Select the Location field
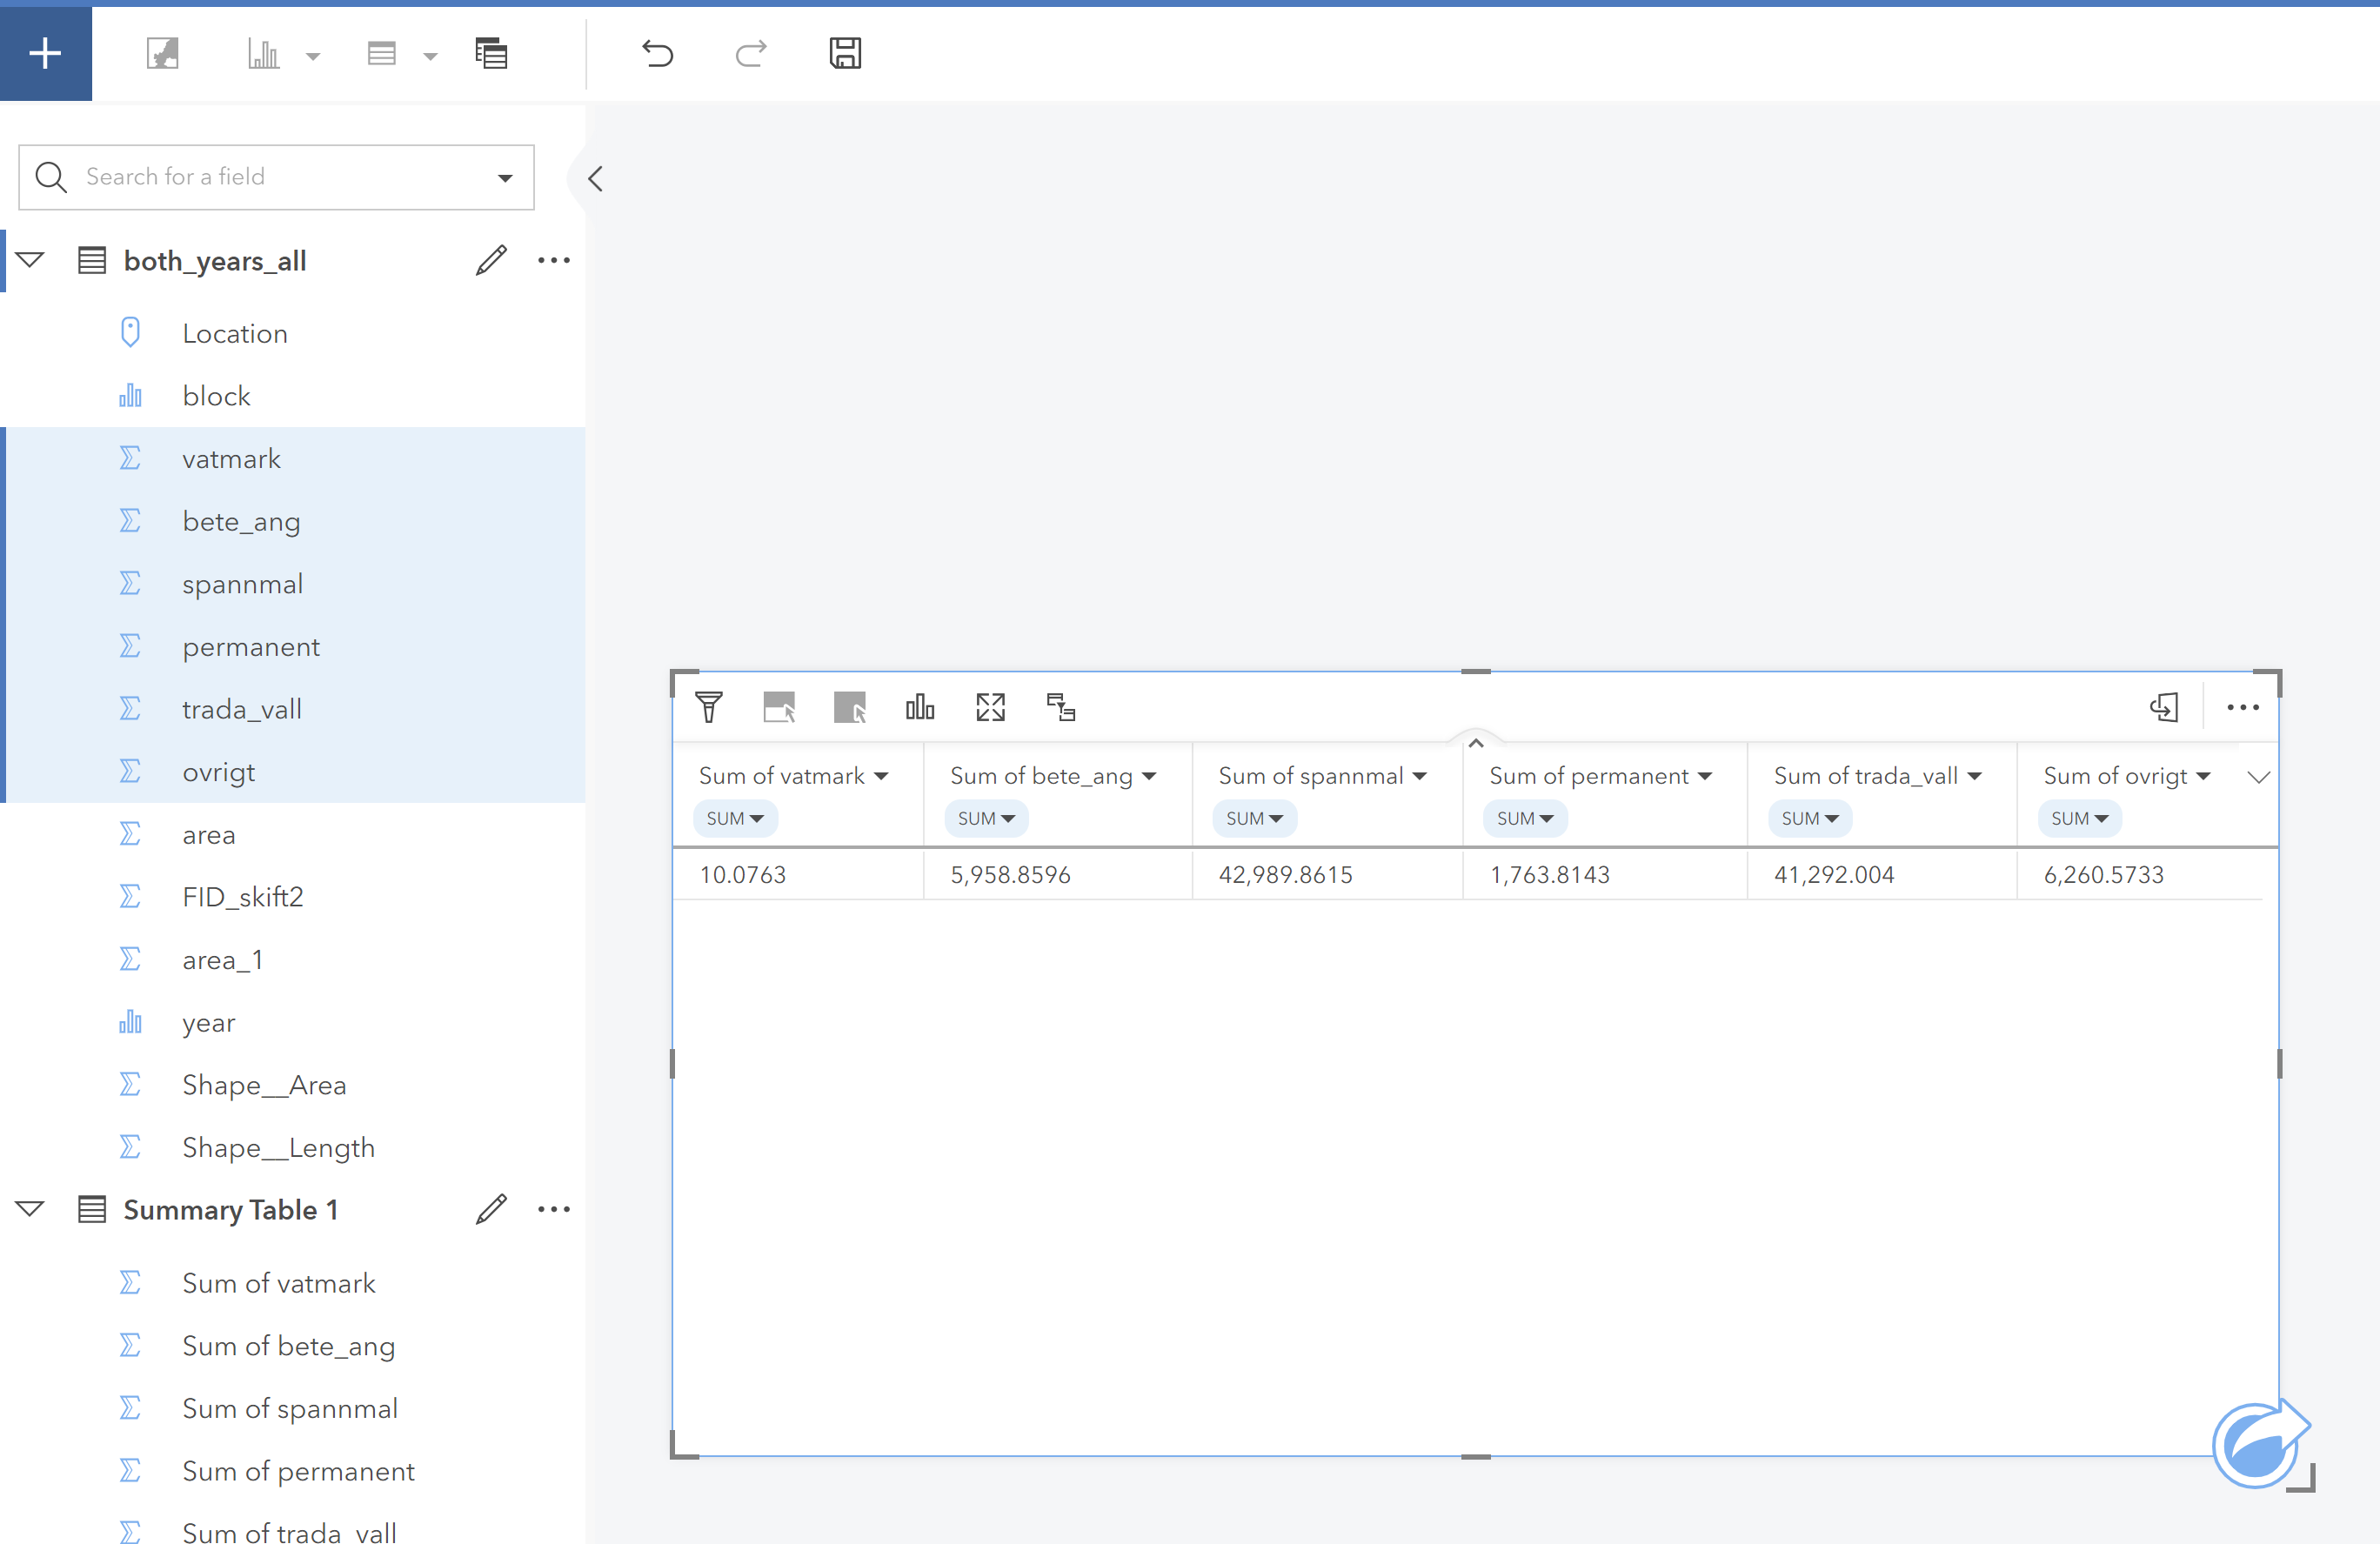Viewport: 2380px width, 1544px height. (235, 333)
